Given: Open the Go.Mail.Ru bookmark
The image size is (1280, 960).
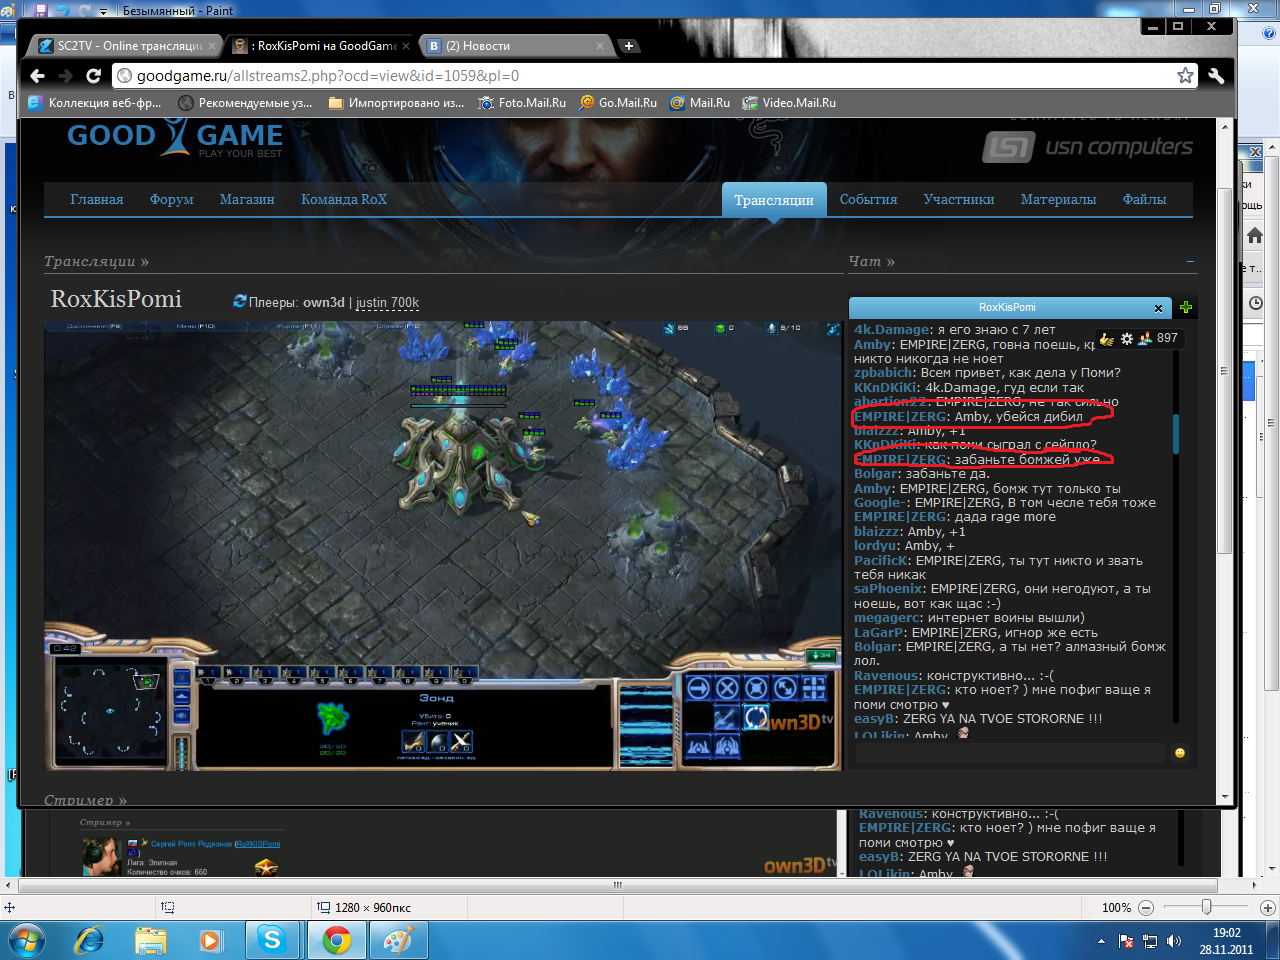Looking at the screenshot, I should (618, 103).
